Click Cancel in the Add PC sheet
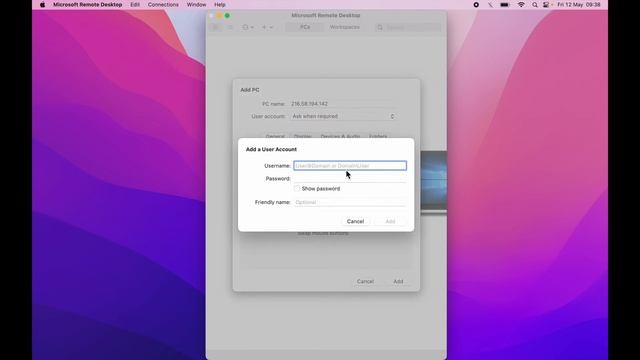Viewport: 640px width, 360px height. pos(365,281)
